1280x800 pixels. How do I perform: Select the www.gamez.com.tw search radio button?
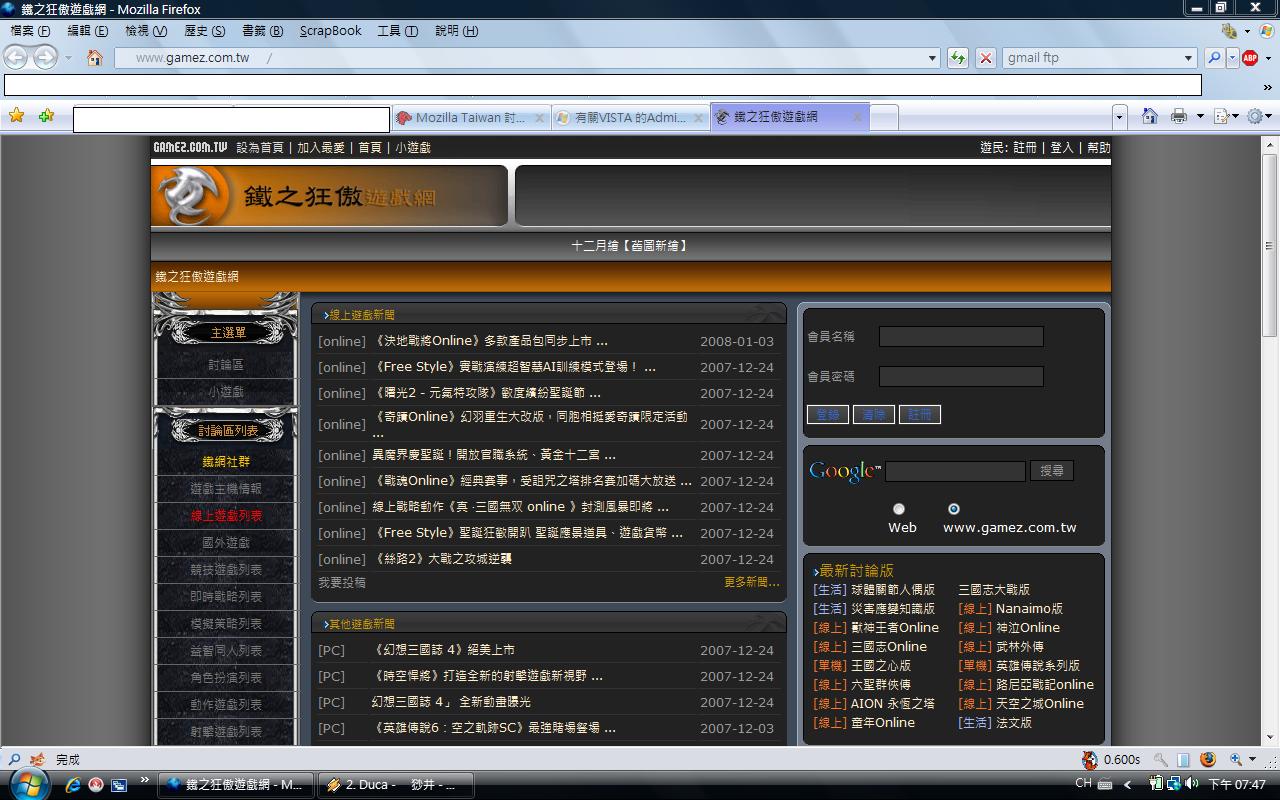pos(954,509)
